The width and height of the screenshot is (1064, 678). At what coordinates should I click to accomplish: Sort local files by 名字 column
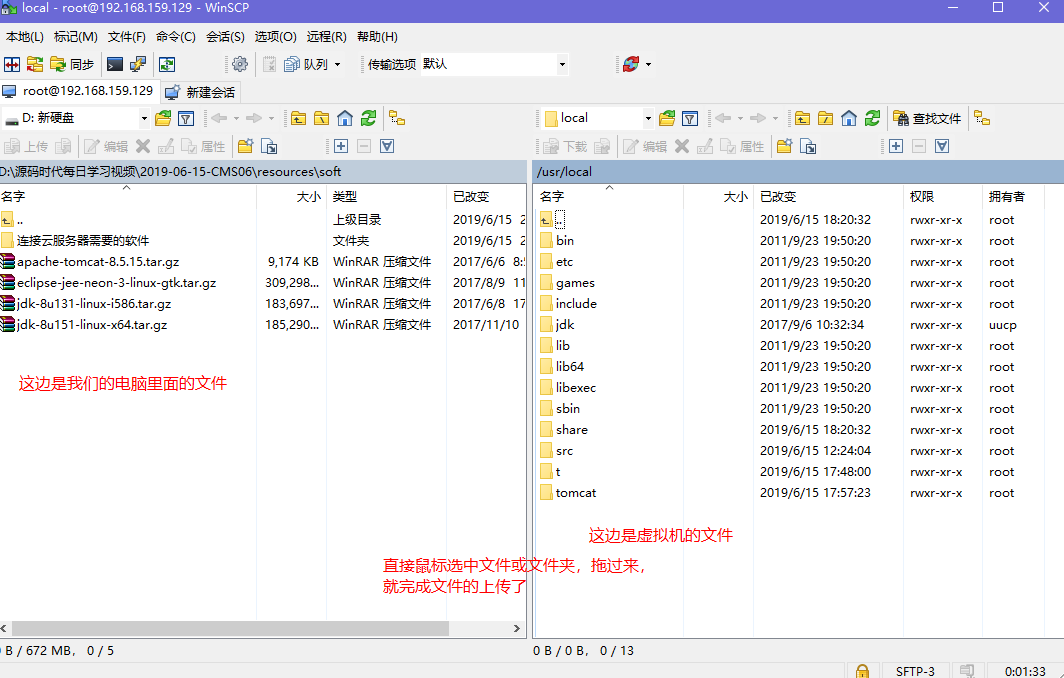(128, 196)
